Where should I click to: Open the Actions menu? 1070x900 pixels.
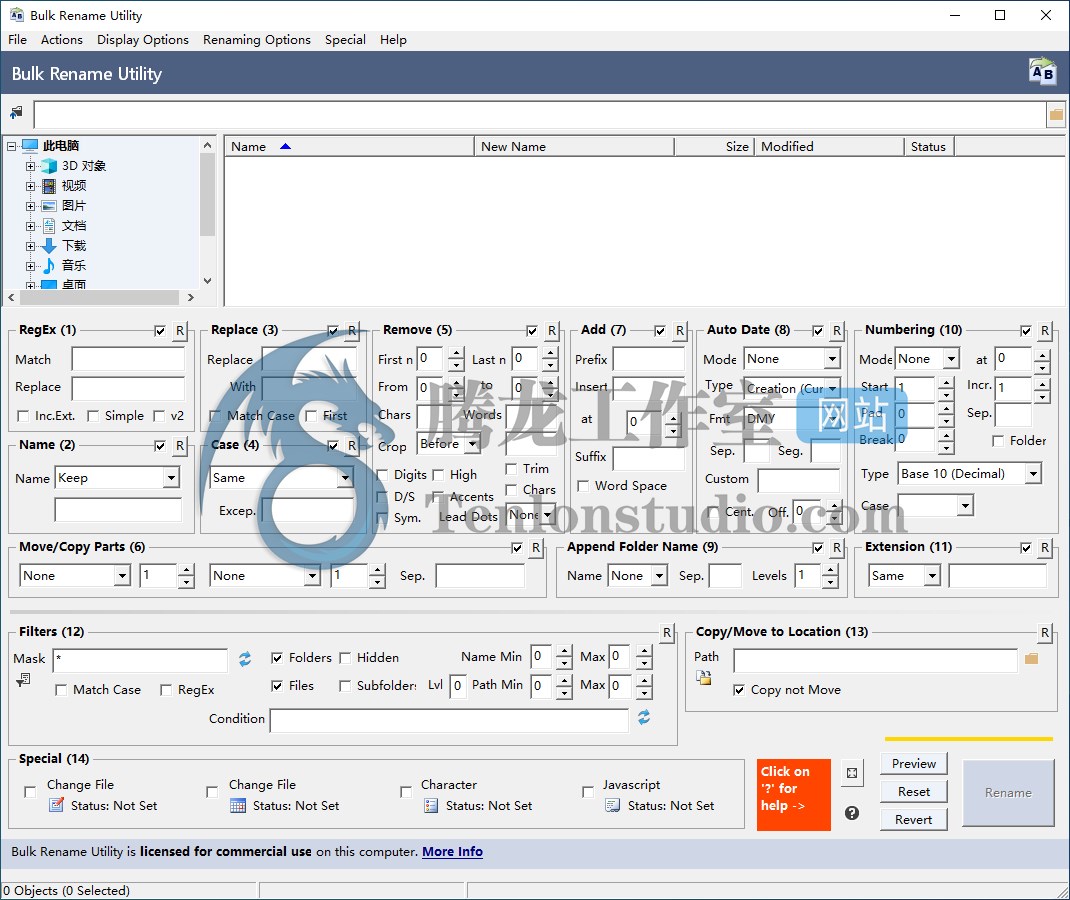pyautogui.click(x=61, y=40)
